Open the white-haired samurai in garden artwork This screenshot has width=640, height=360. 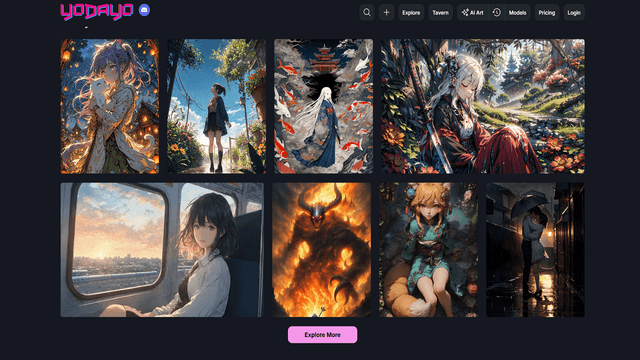click(x=483, y=106)
